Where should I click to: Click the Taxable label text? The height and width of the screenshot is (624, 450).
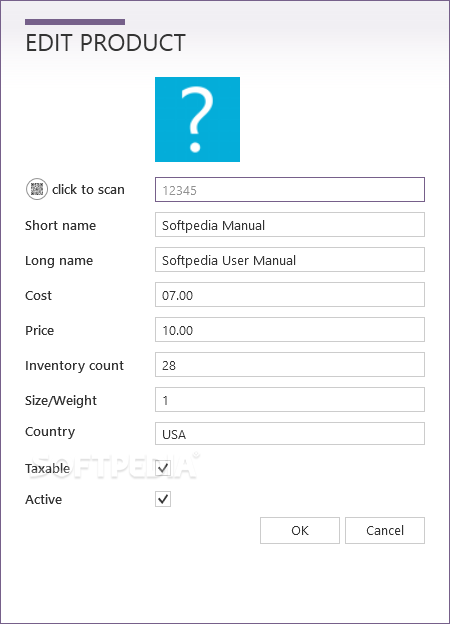[47, 468]
